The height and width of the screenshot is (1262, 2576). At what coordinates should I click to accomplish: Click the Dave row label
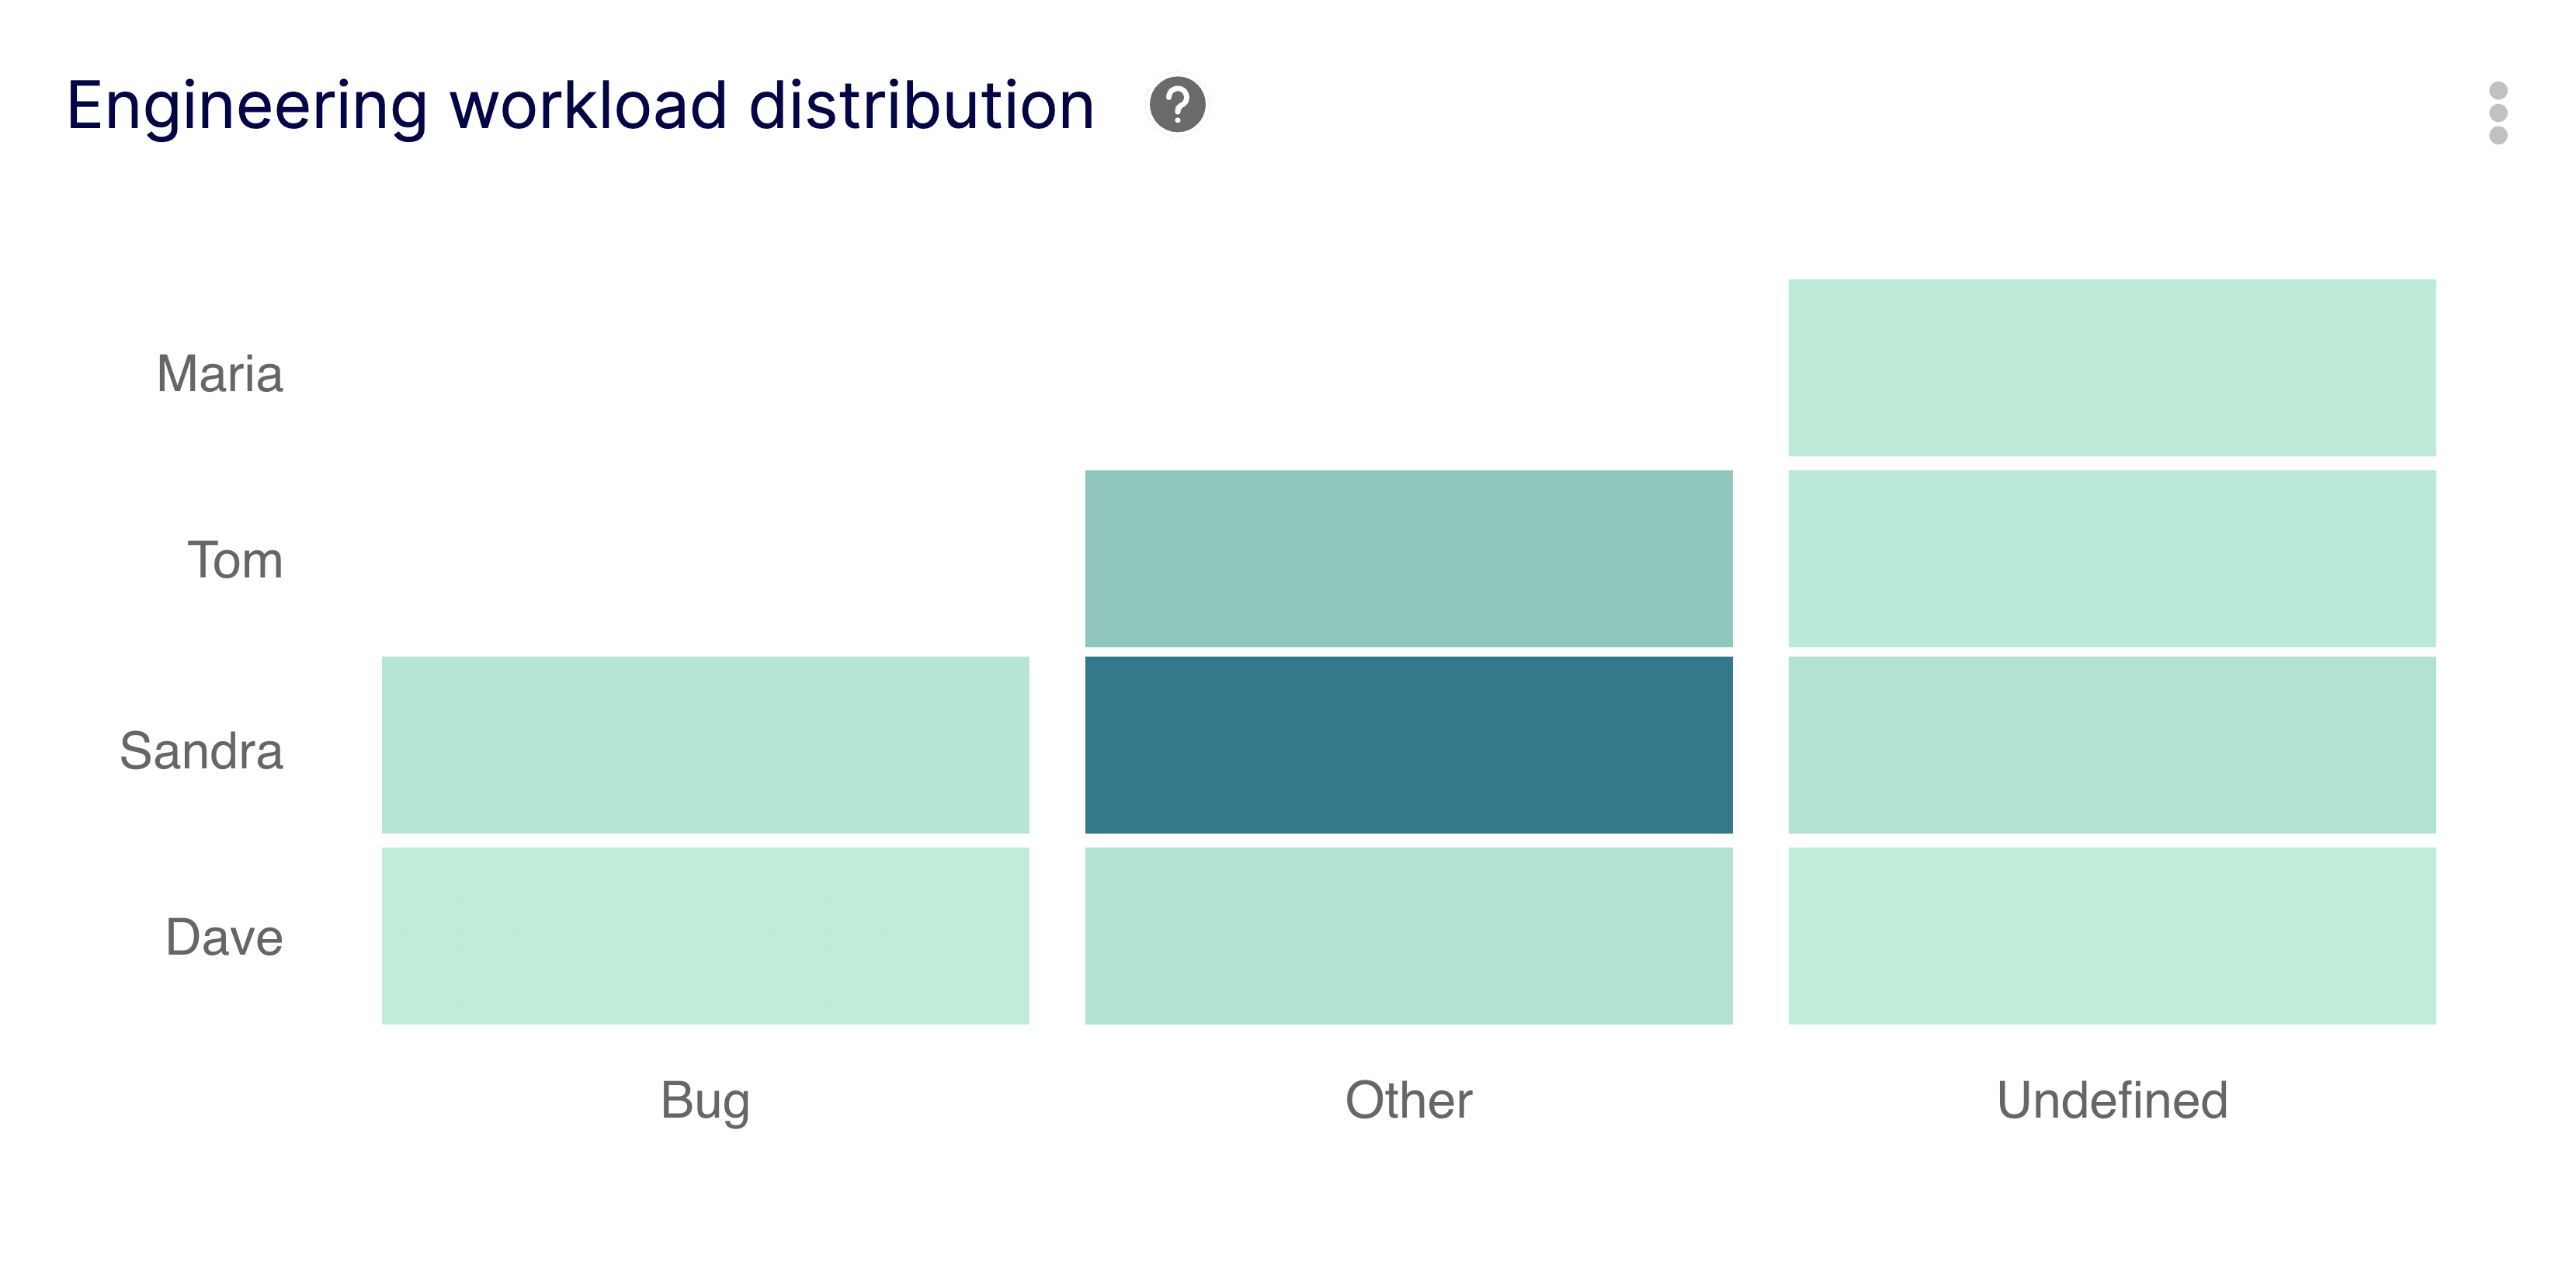coord(224,937)
